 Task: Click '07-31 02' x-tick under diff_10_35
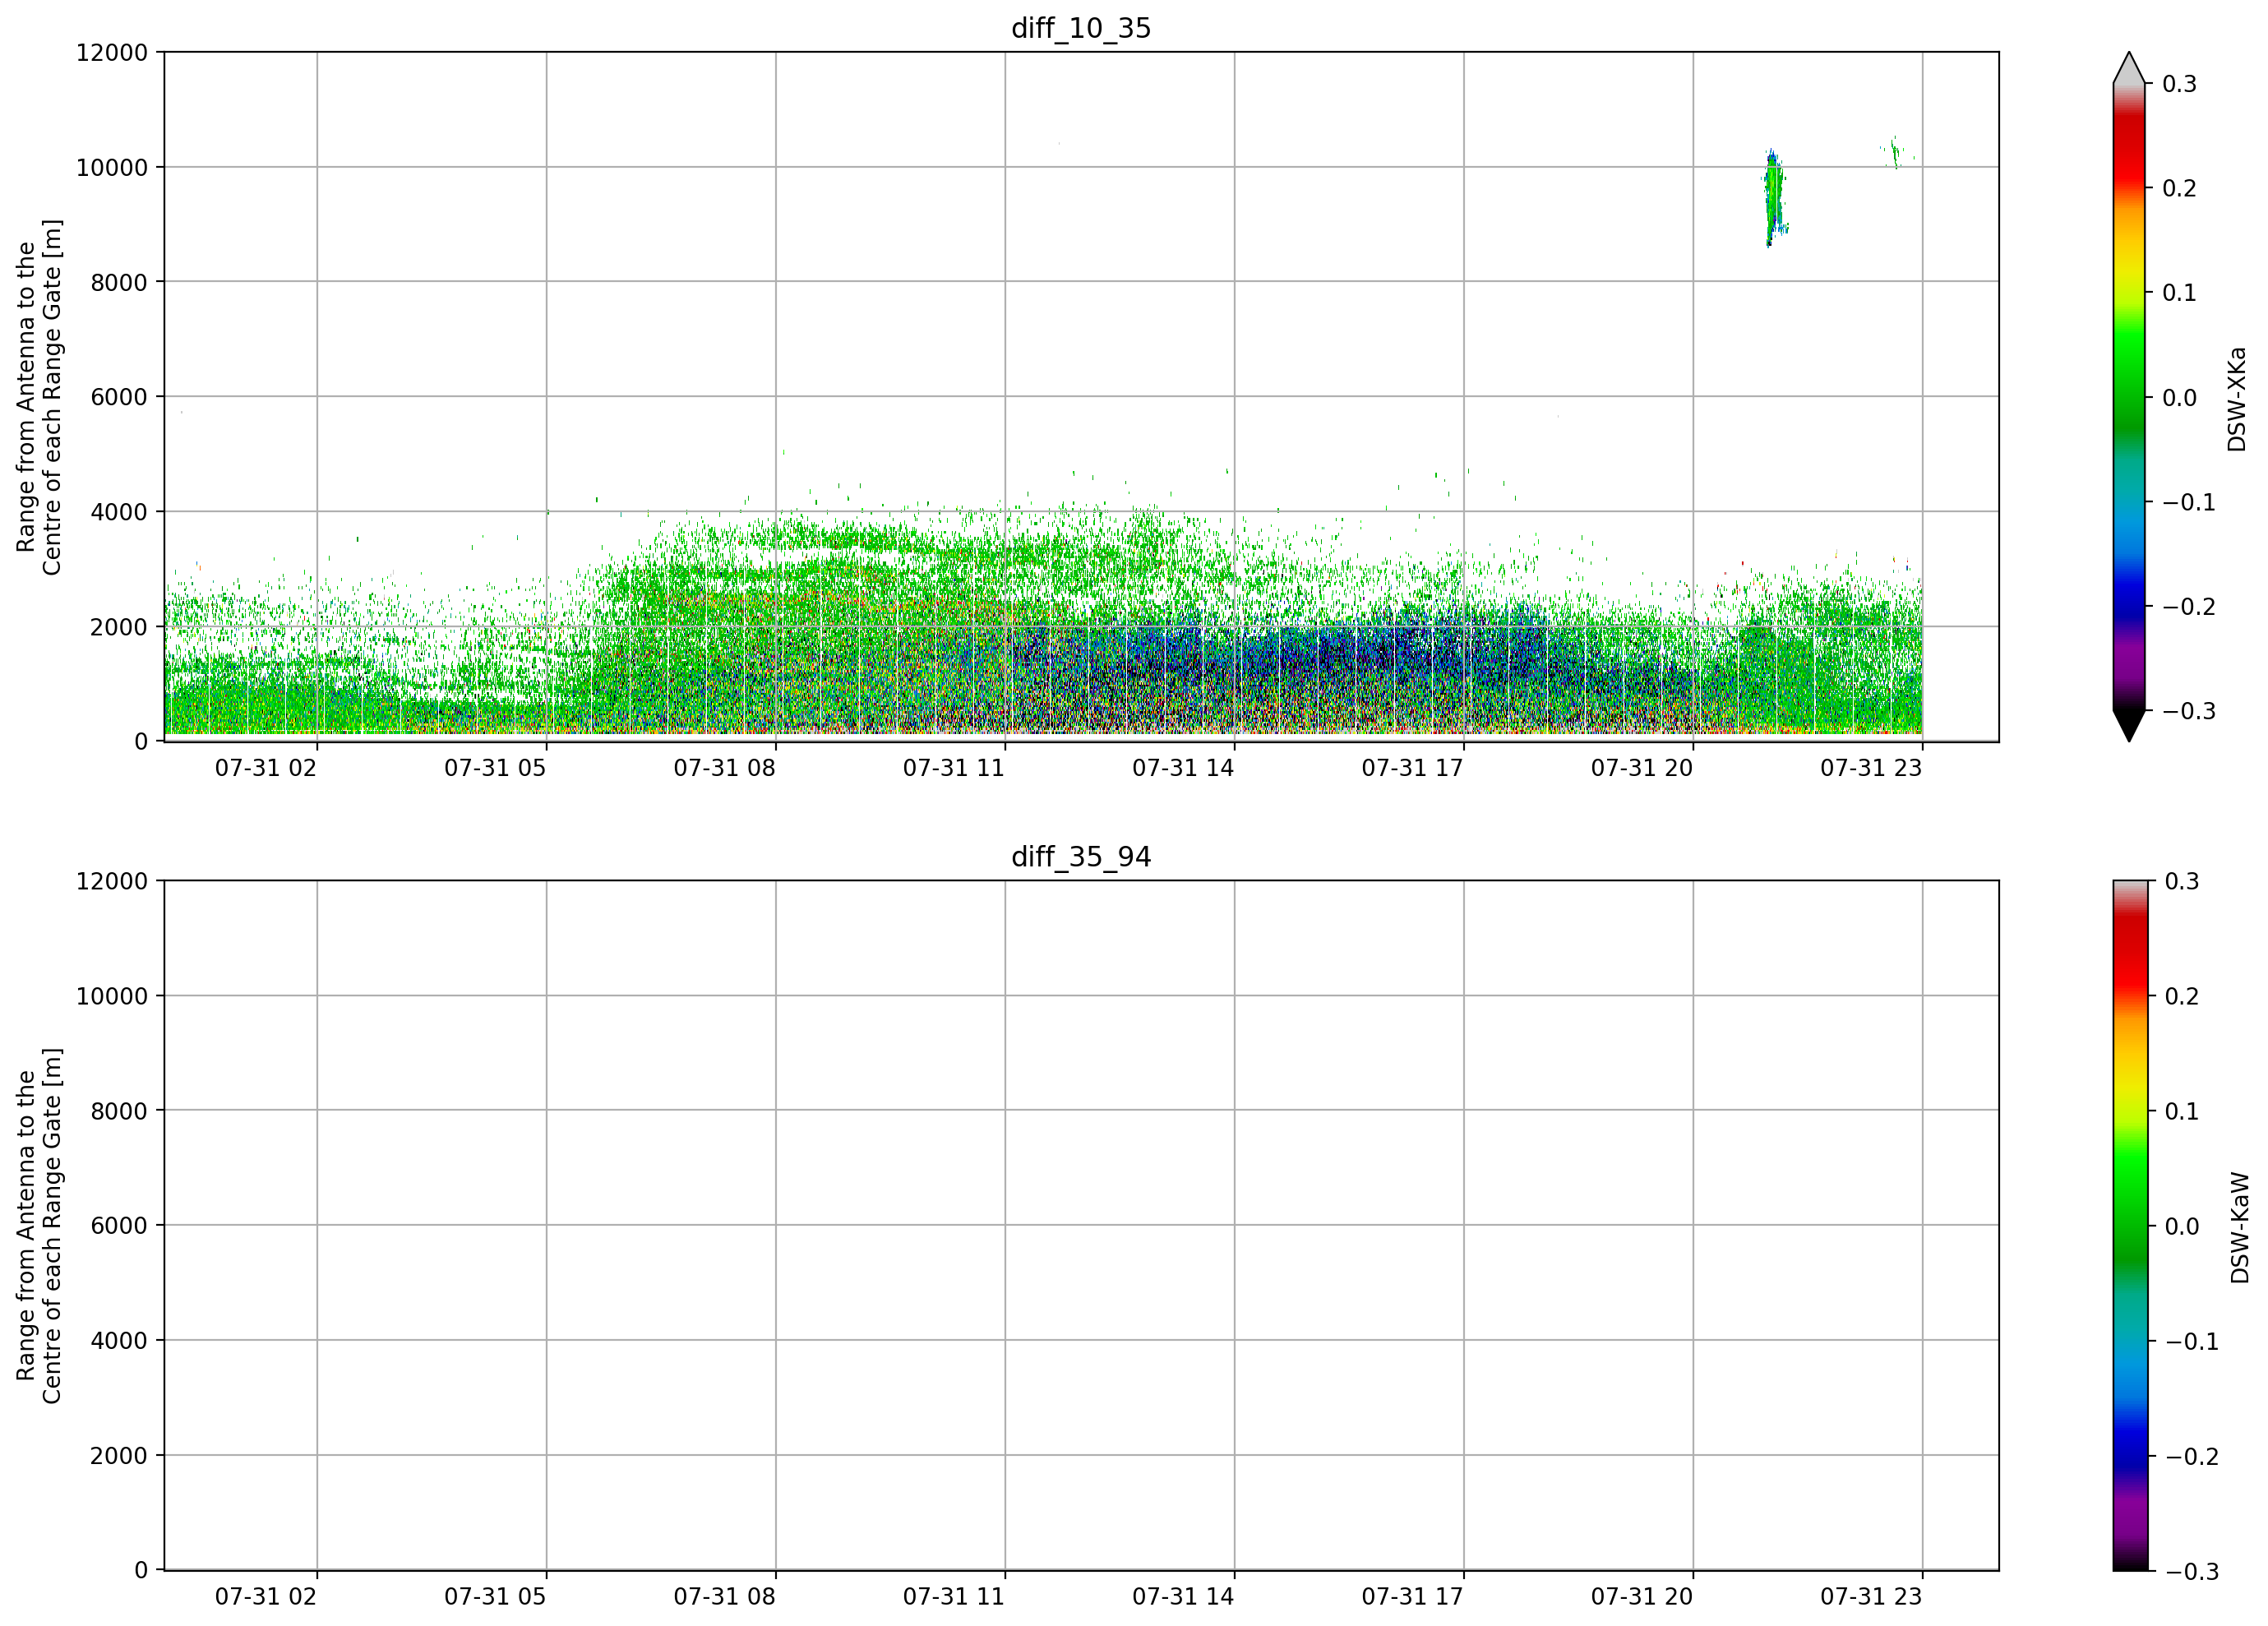(266, 768)
